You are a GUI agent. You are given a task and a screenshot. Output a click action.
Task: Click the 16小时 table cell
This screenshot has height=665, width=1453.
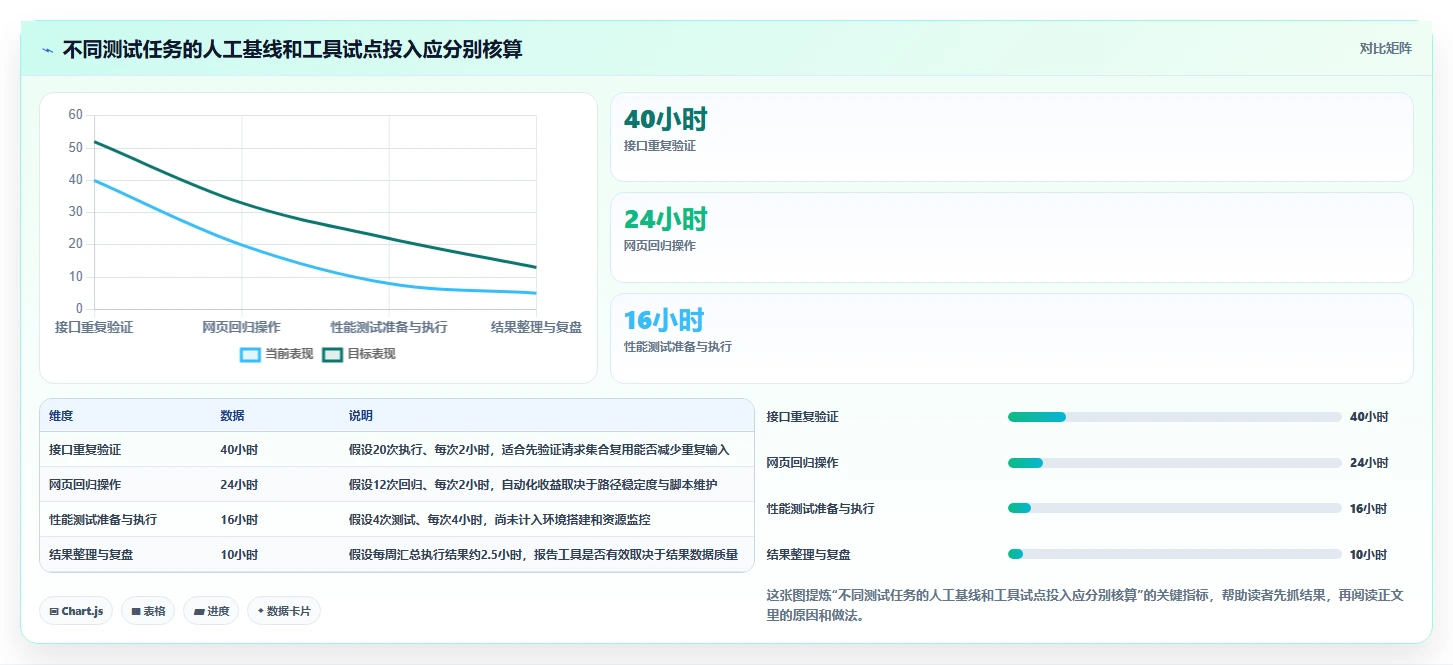click(x=239, y=520)
